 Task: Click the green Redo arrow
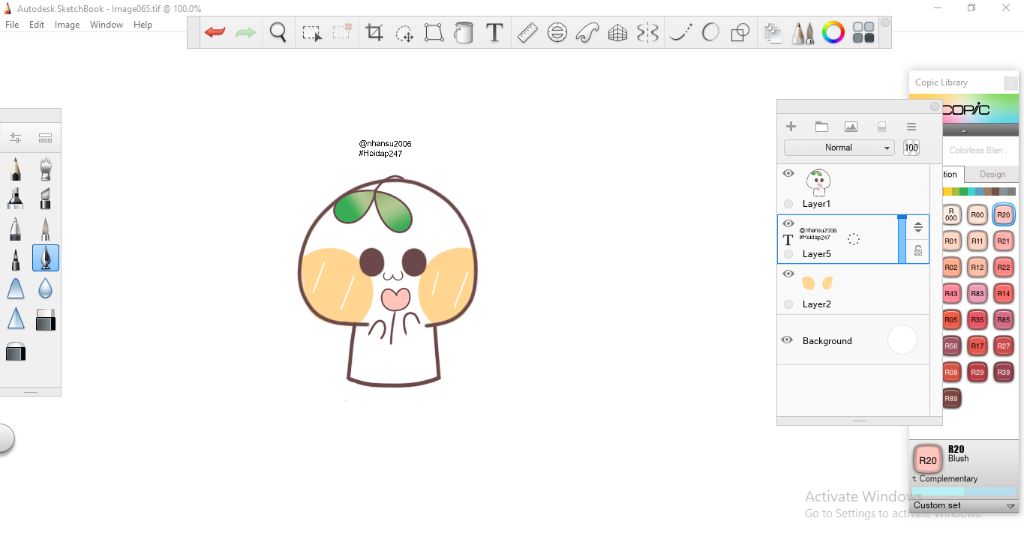[246, 32]
